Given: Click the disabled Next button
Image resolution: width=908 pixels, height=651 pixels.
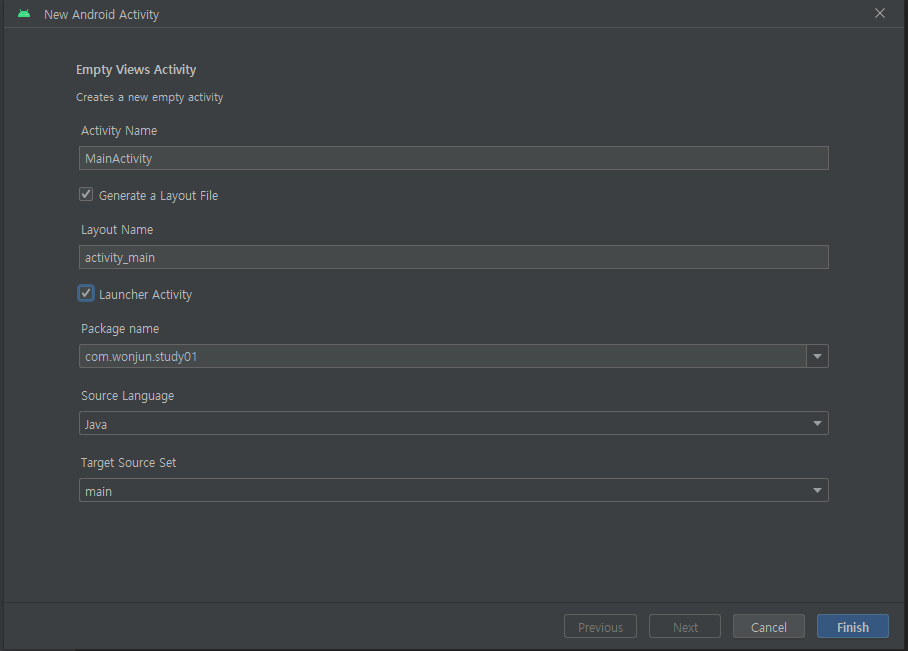Looking at the screenshot, I should pyautogui.click(x=684, y=627).
